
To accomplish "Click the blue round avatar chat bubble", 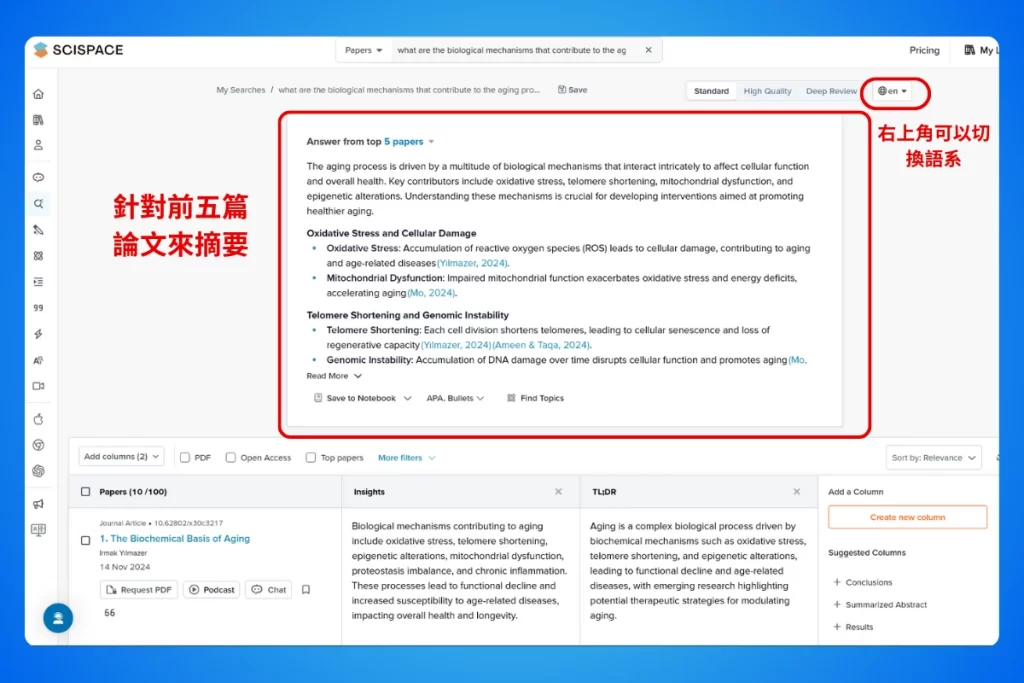I will [58, 618].
